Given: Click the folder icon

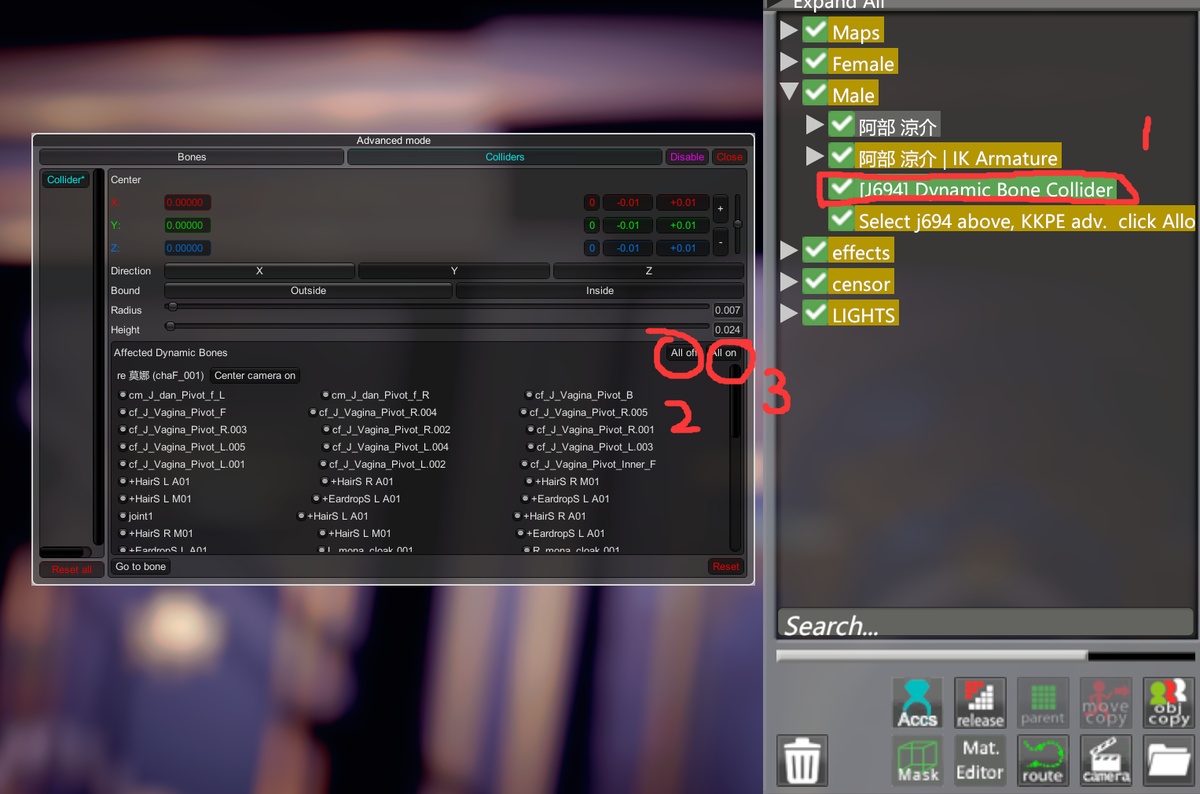Looking at the screenshot, I should [x=1167, y=762].
